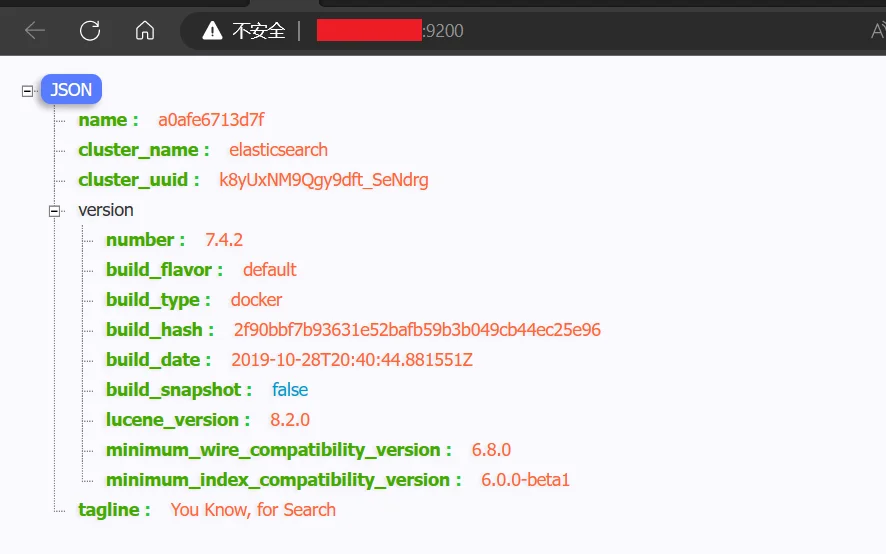Reload the page with refresh icon

pyautogui.click(x=90, y=31)
